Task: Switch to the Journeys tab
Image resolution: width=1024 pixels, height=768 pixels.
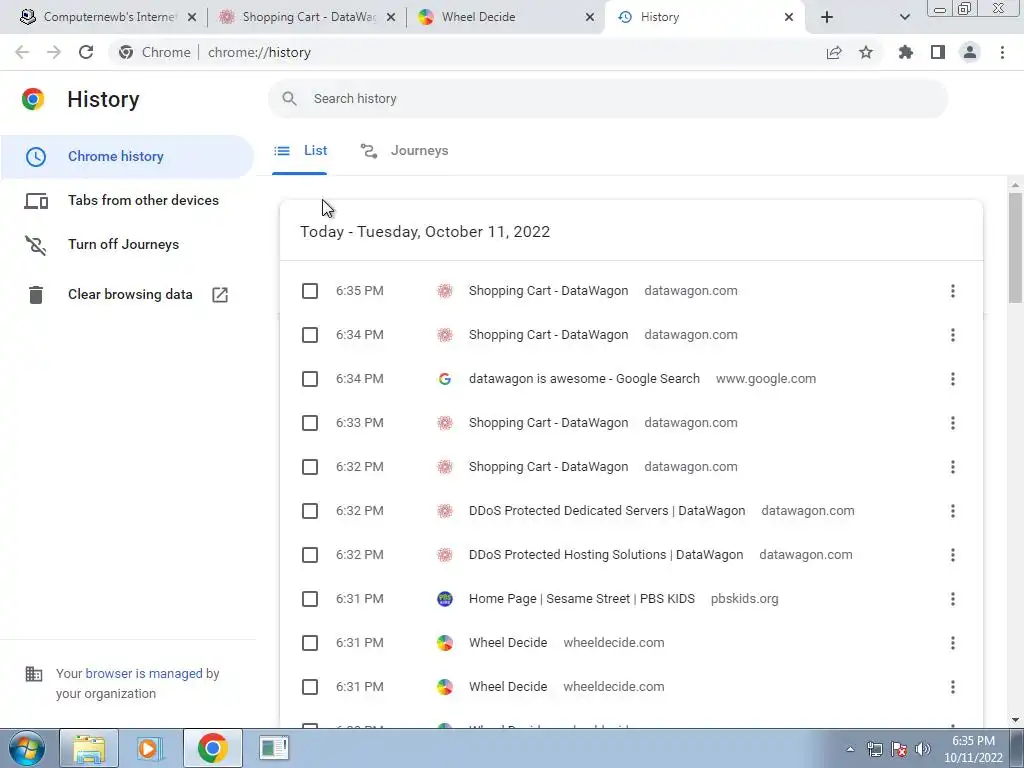Action: click(404, 151)
